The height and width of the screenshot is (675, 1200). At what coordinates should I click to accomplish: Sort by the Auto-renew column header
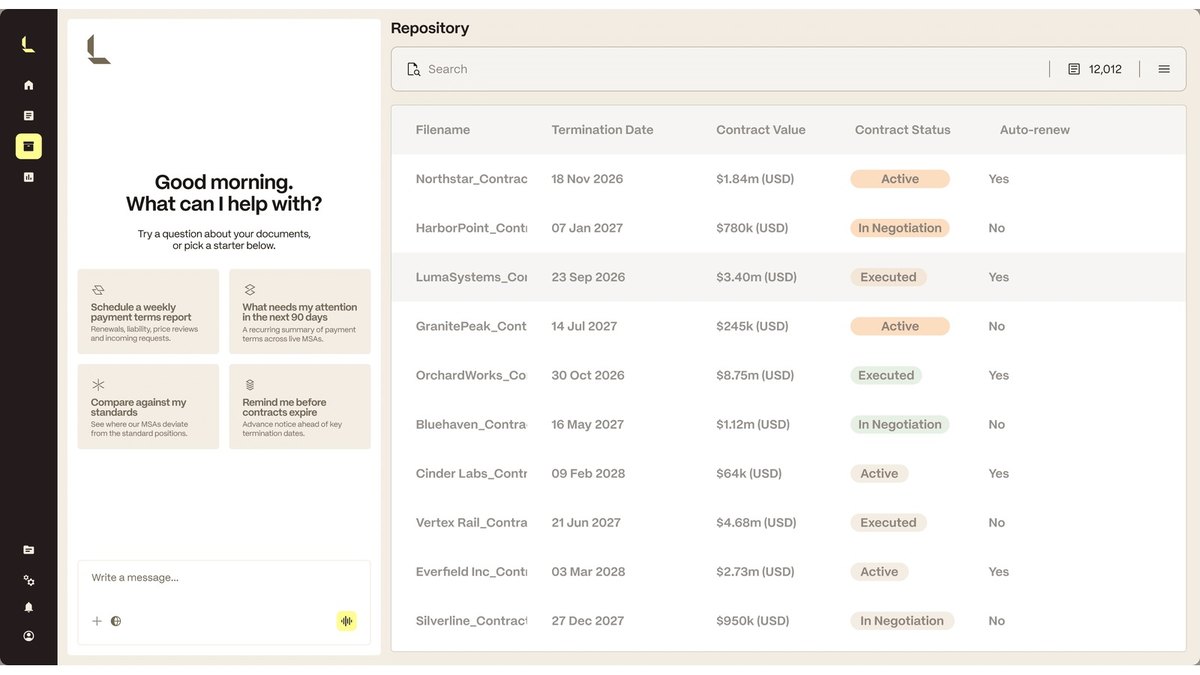click(x=1035, y=130)
